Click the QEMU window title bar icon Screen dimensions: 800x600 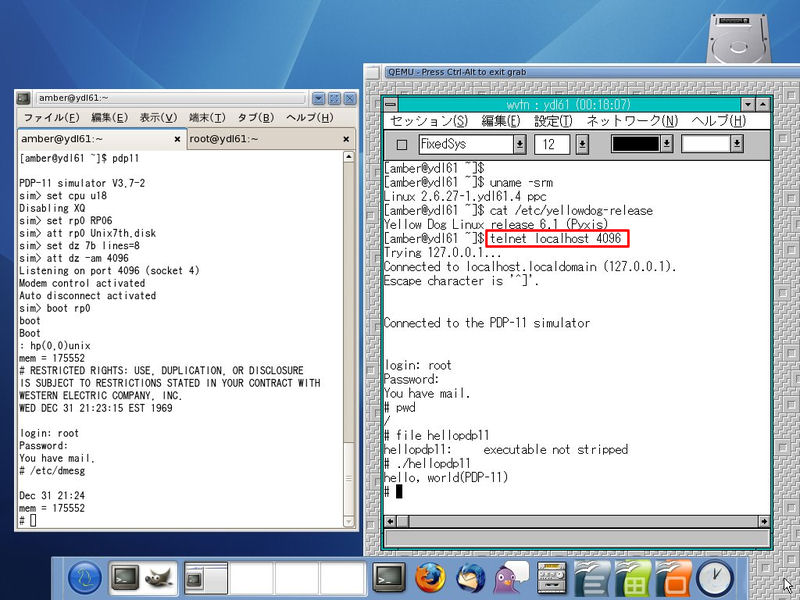(x=373, y=72)
